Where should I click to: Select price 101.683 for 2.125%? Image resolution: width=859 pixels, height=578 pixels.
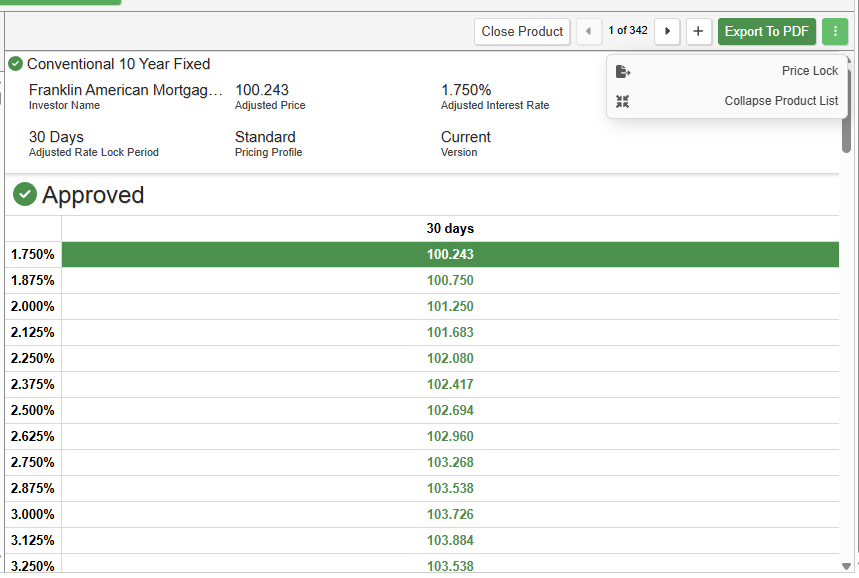click(x=450, y=333)
